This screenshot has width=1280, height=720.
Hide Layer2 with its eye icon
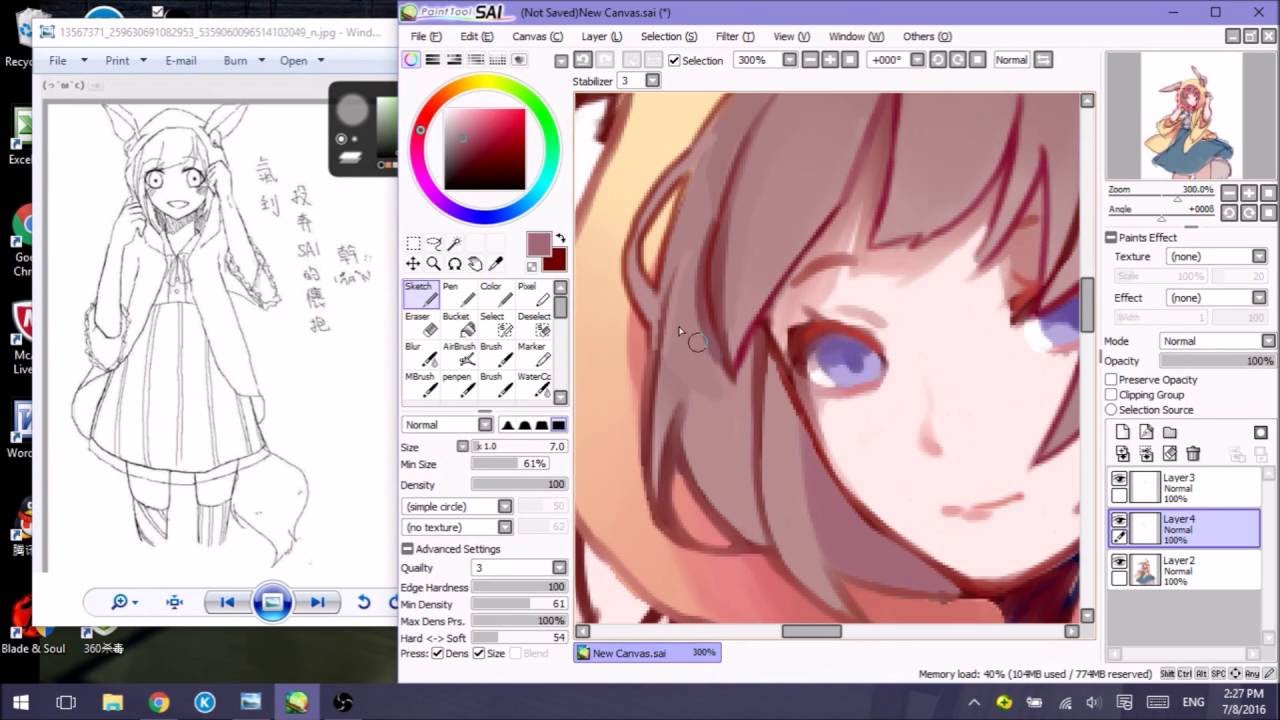click(1119, 562)
